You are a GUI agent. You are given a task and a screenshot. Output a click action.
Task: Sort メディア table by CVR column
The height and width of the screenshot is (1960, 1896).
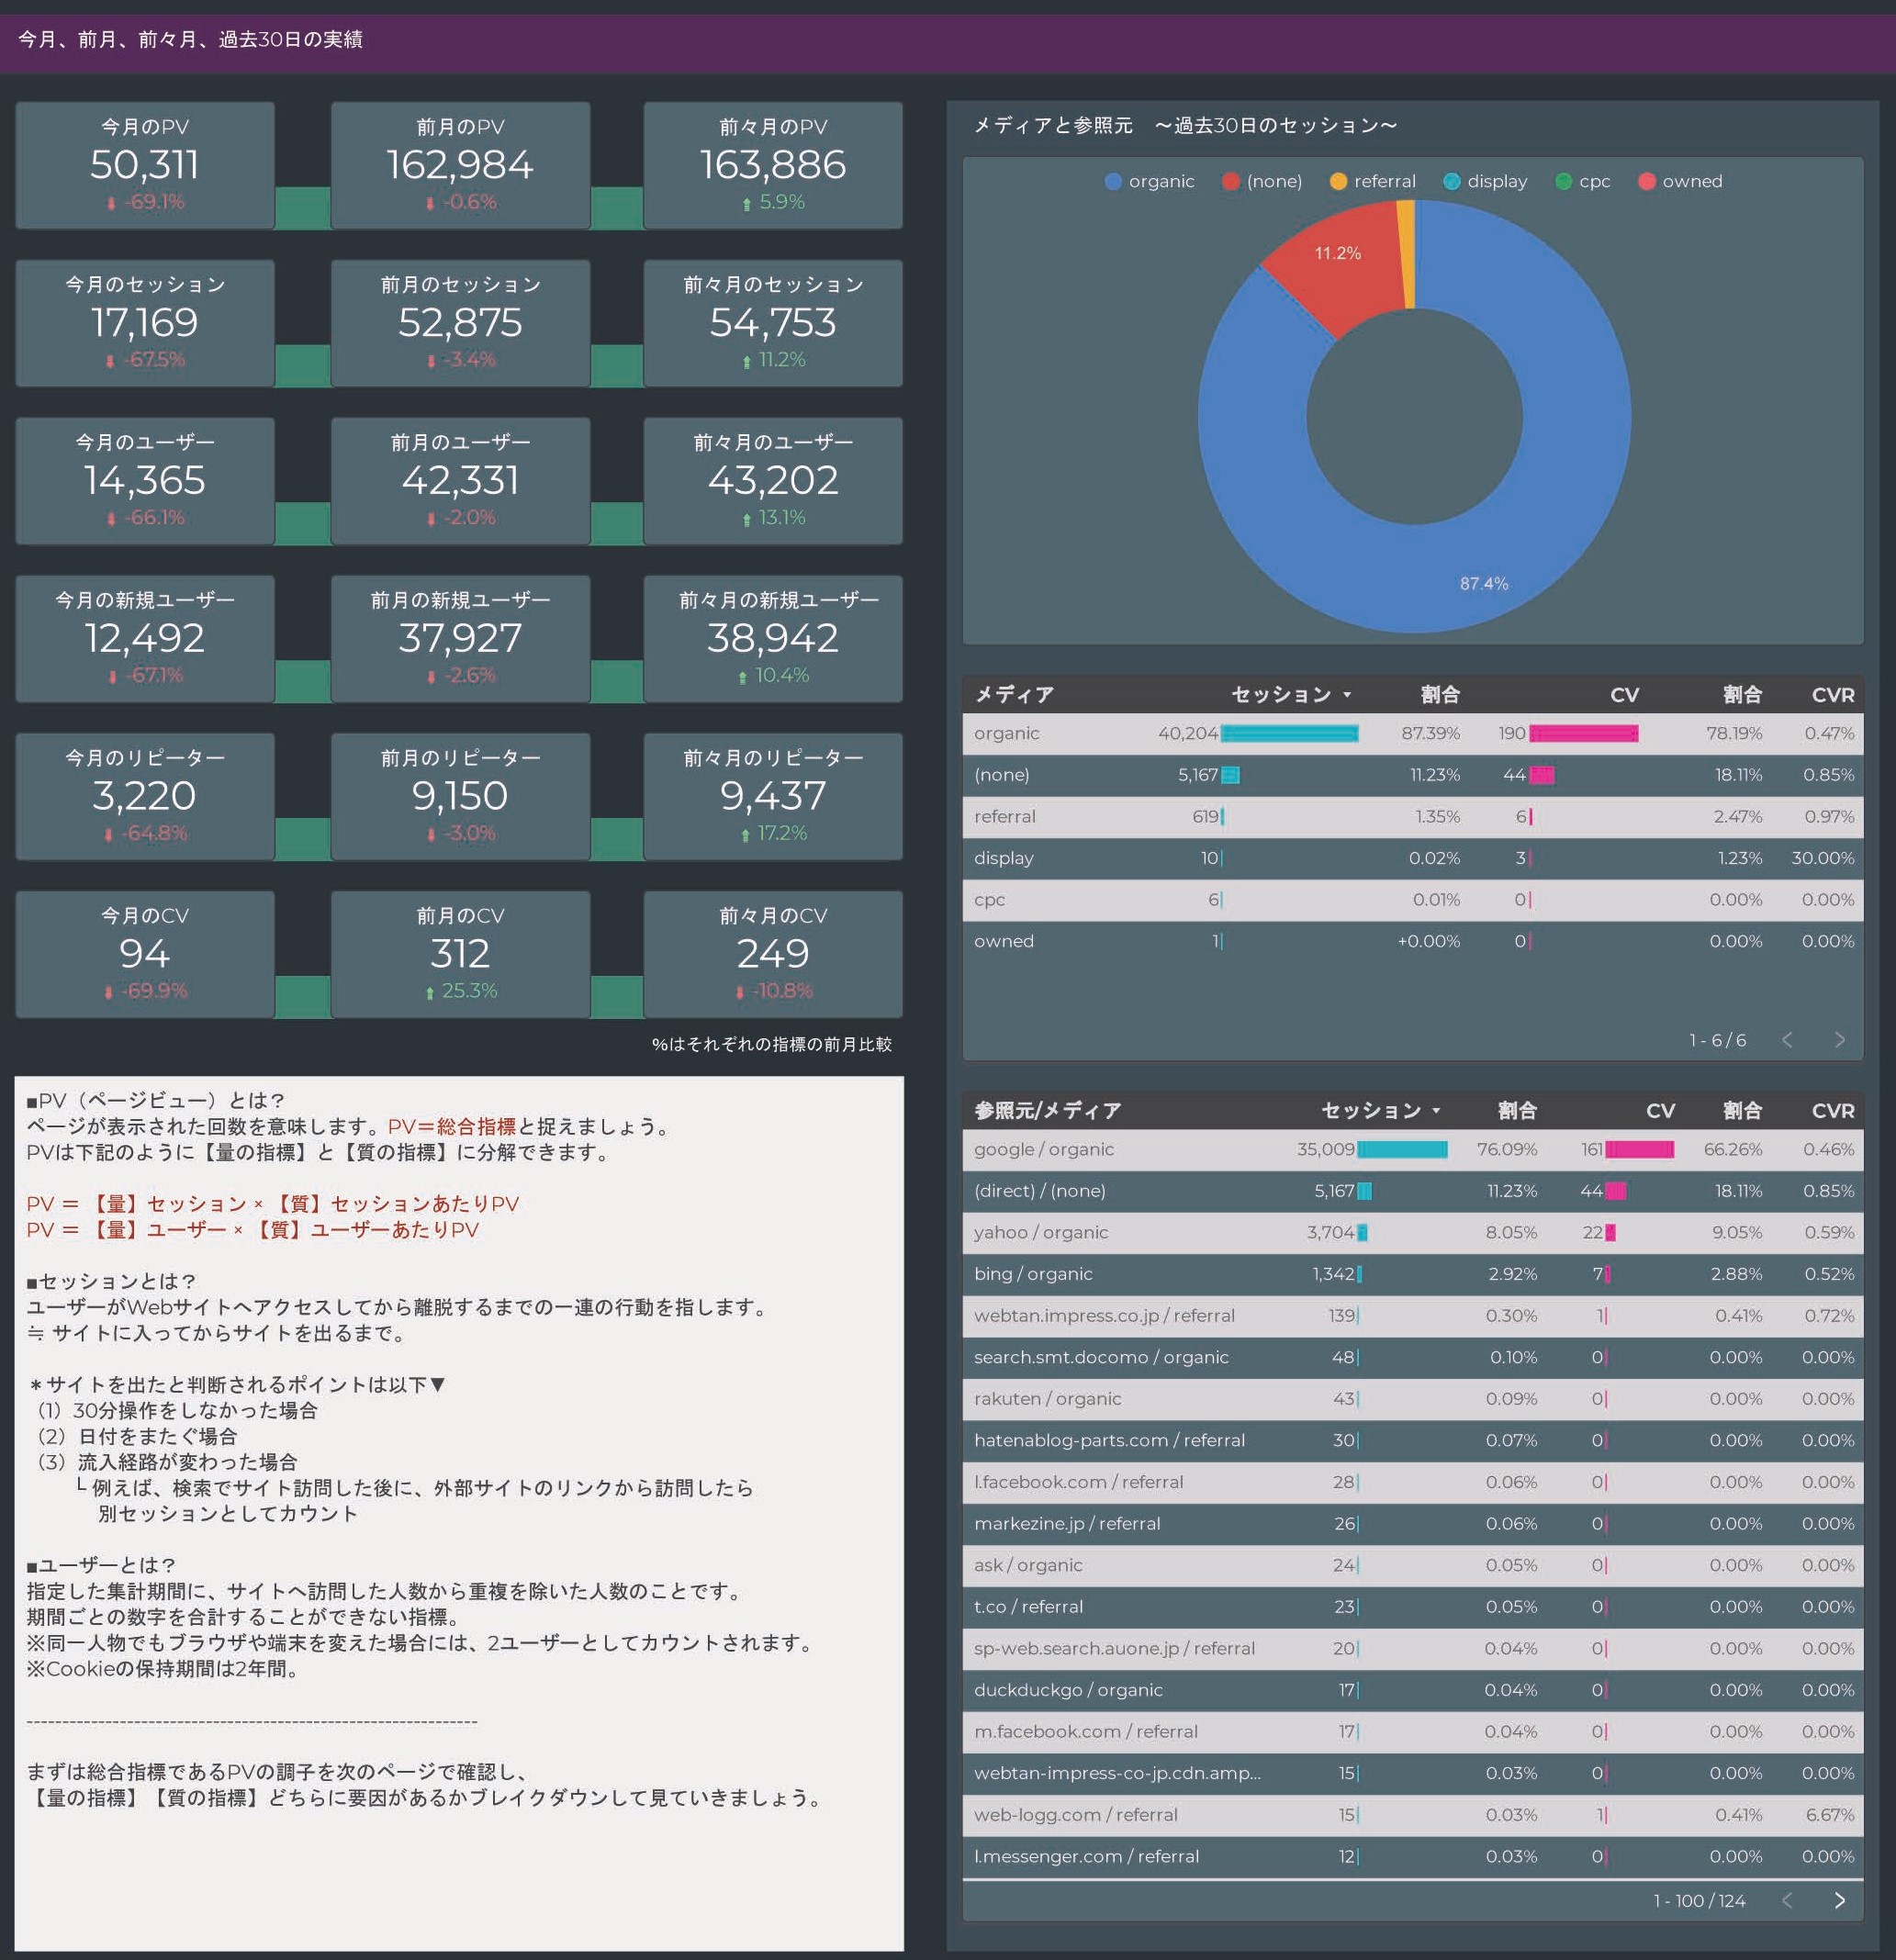(1832, 695)
